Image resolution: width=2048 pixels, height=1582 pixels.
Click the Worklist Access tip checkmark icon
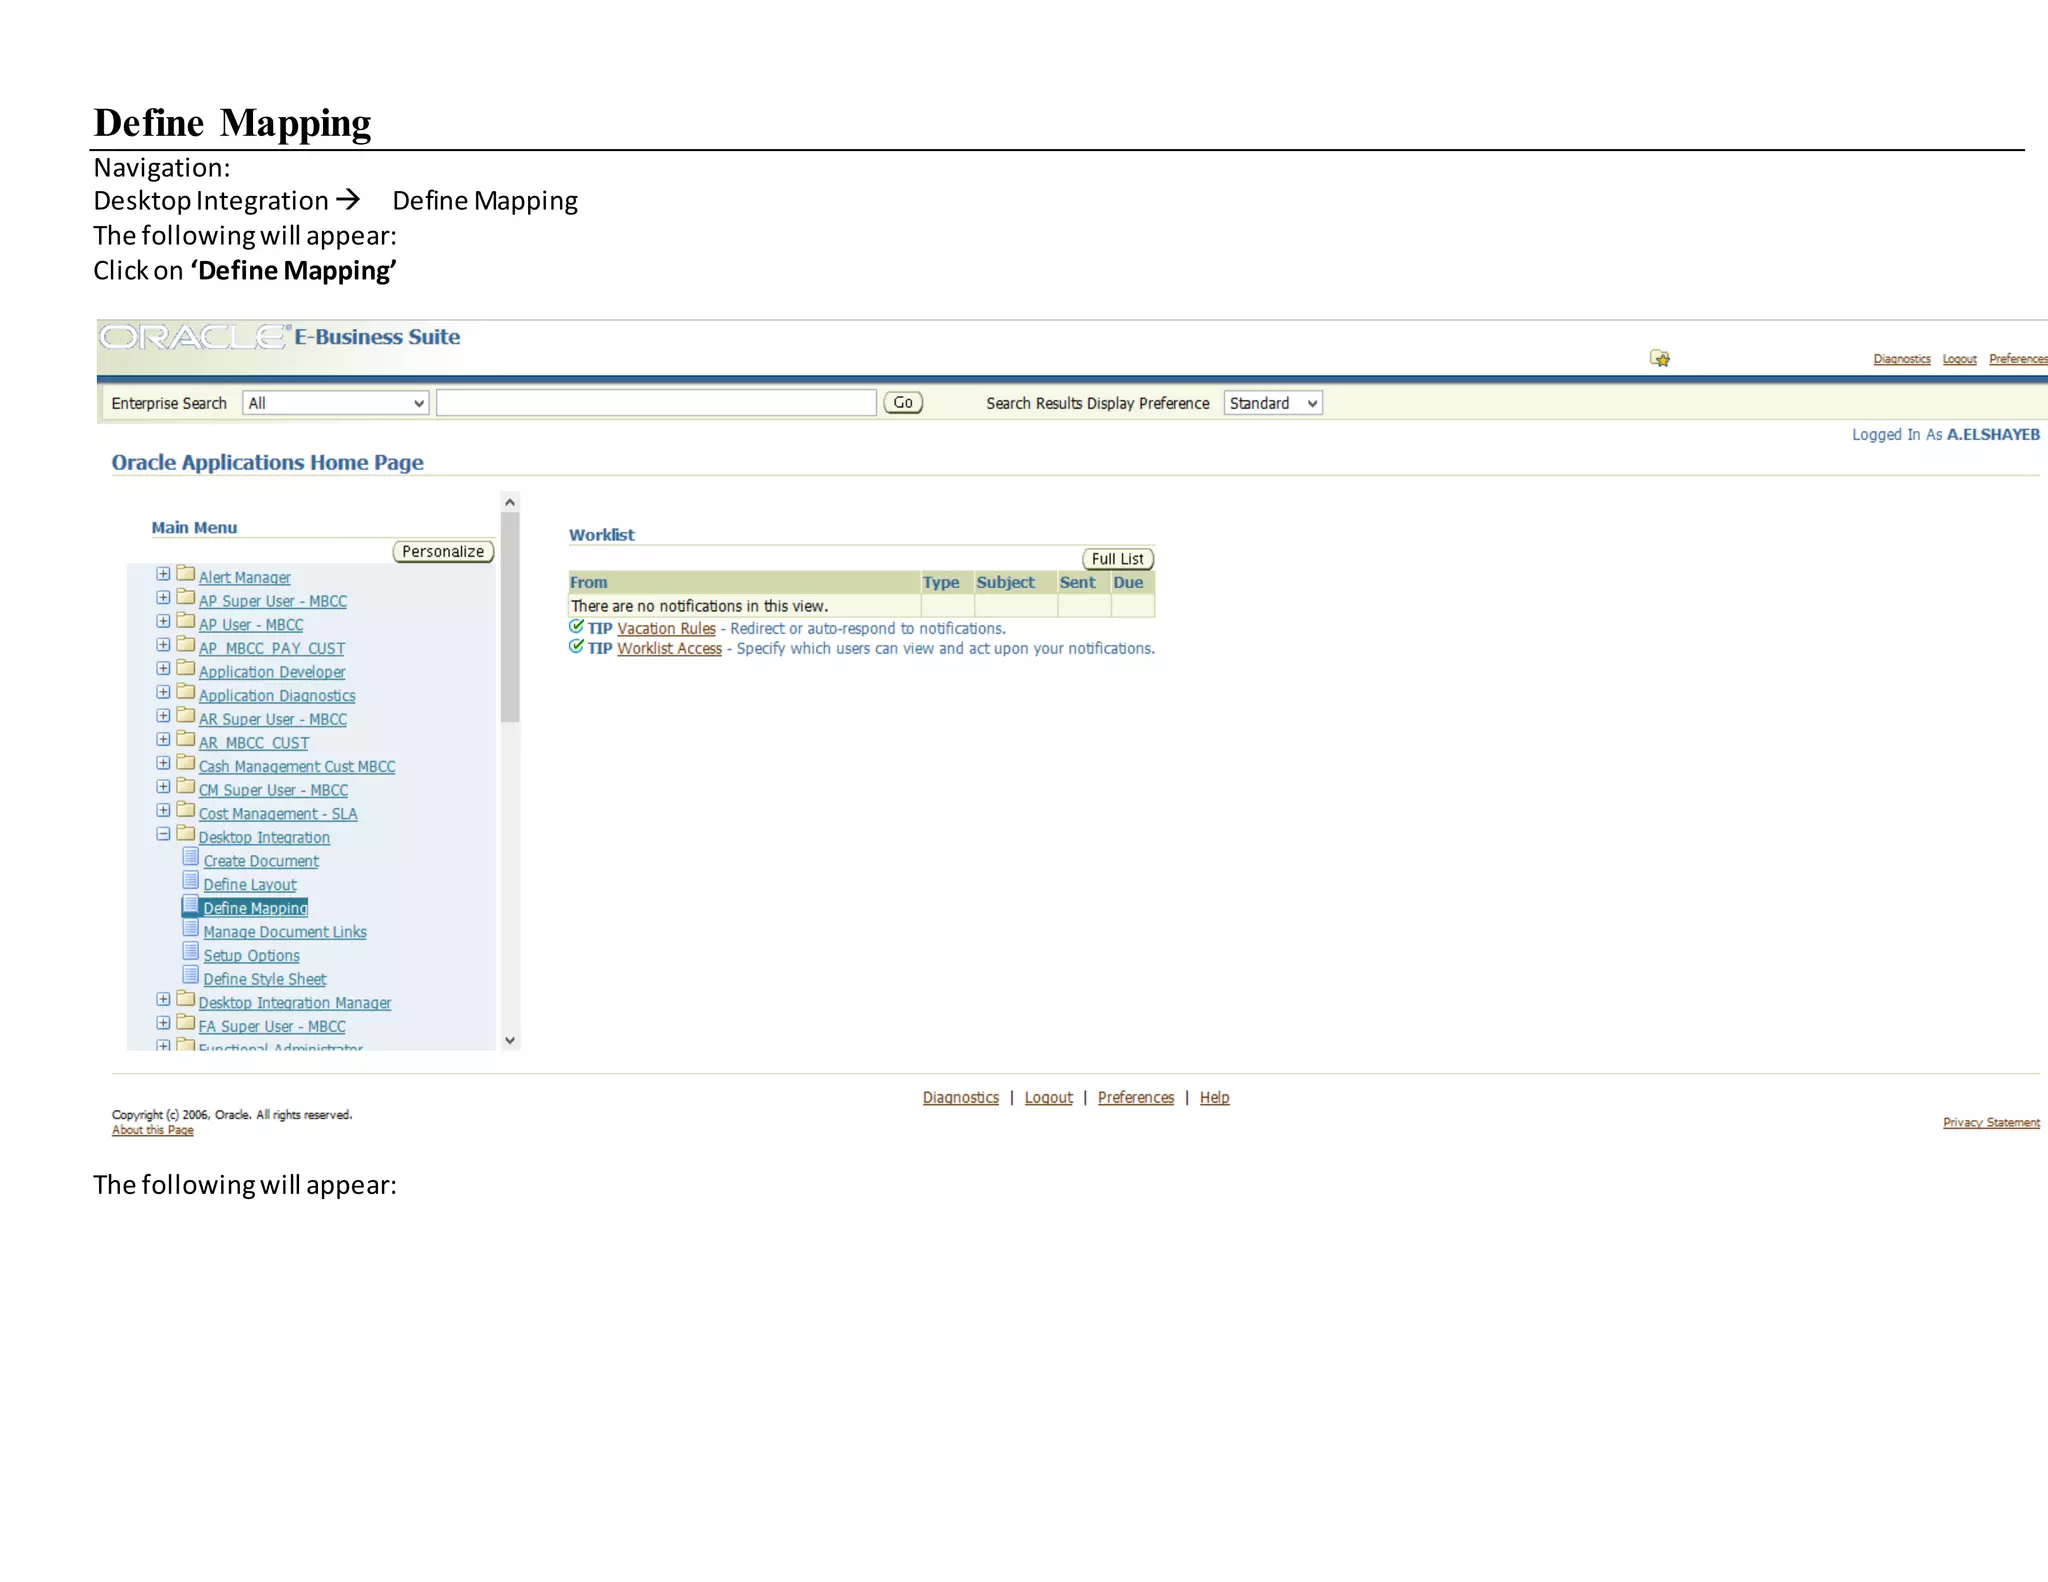pos(576,647)
